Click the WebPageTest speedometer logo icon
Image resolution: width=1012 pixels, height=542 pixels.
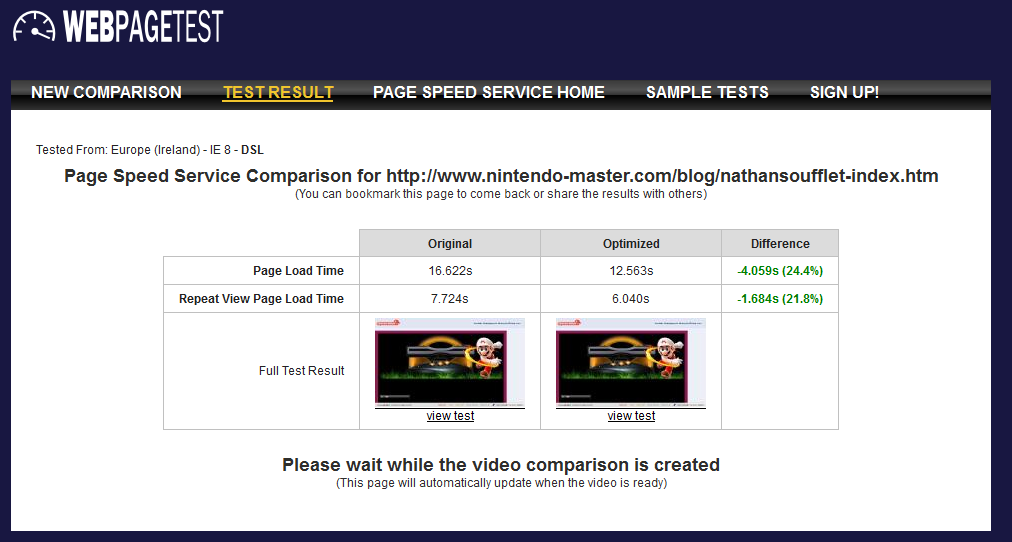(x=35, y=27)
